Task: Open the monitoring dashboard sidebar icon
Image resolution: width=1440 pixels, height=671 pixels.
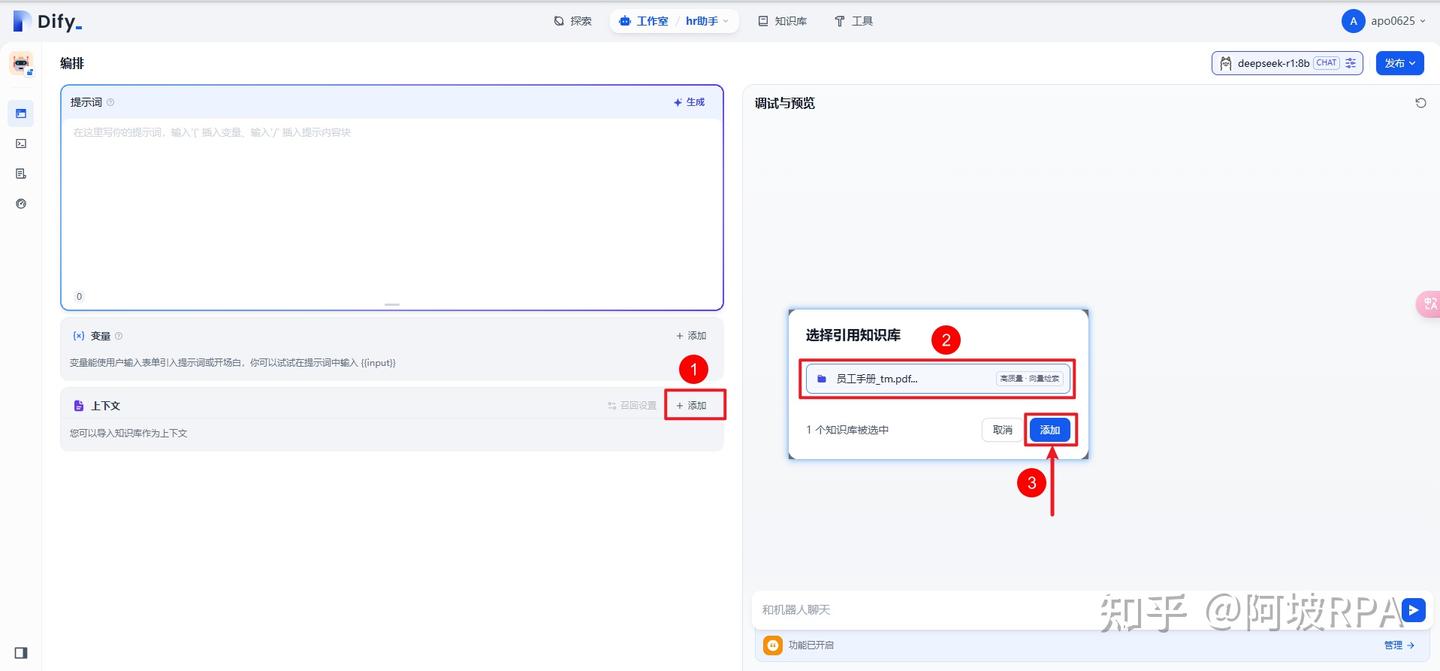Action: [x=20, y=203]
